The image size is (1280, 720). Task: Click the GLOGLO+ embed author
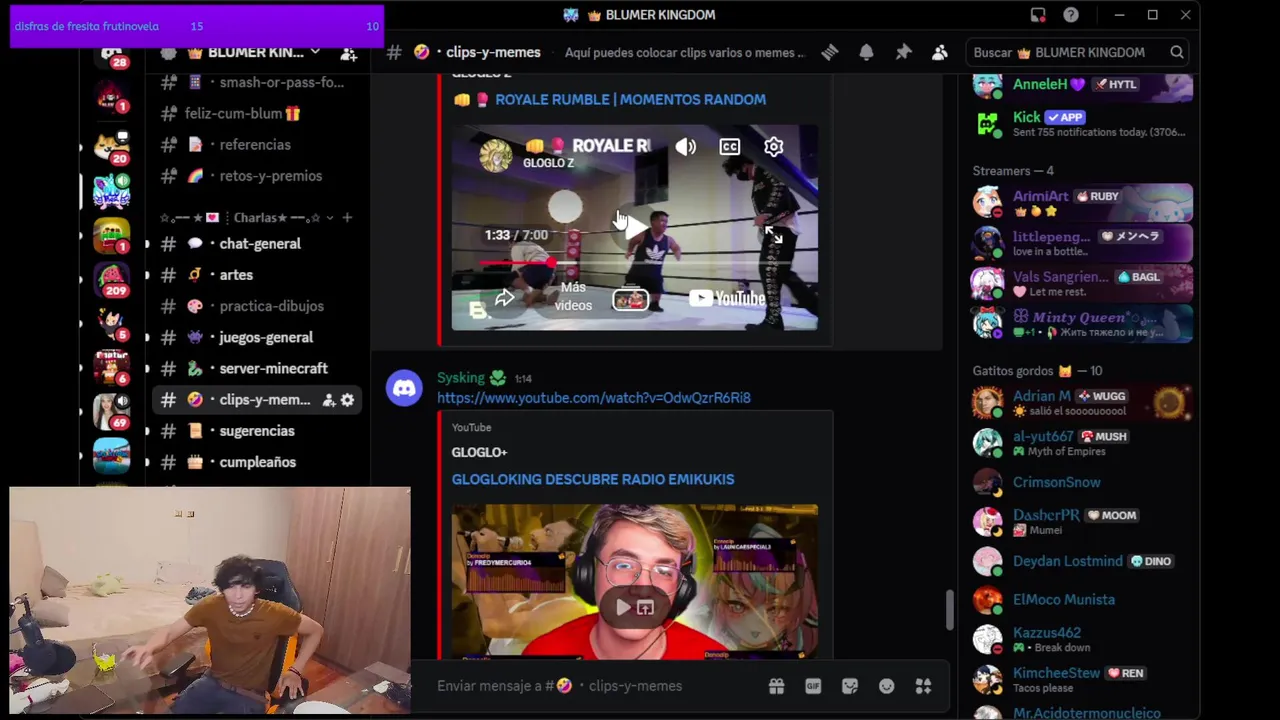click(x=479, y=452)
